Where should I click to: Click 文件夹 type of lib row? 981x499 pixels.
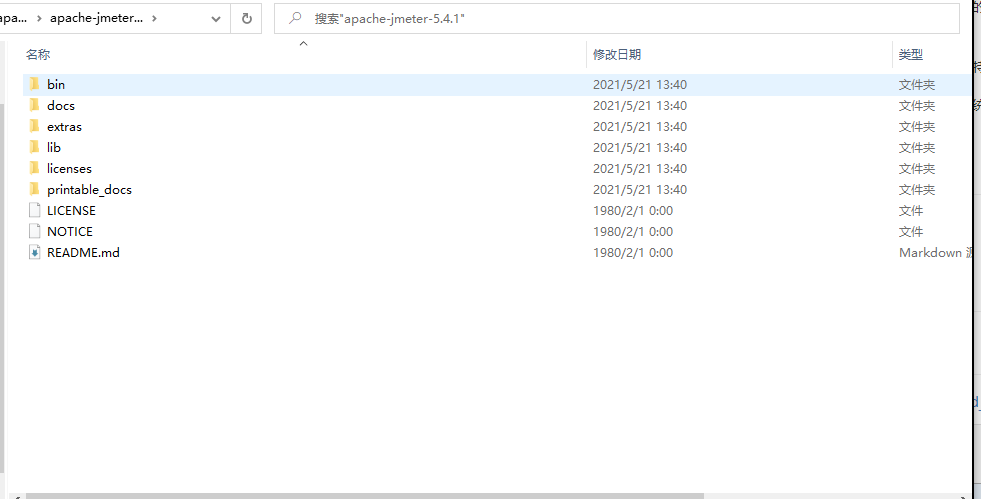click(x=917, y=148)
